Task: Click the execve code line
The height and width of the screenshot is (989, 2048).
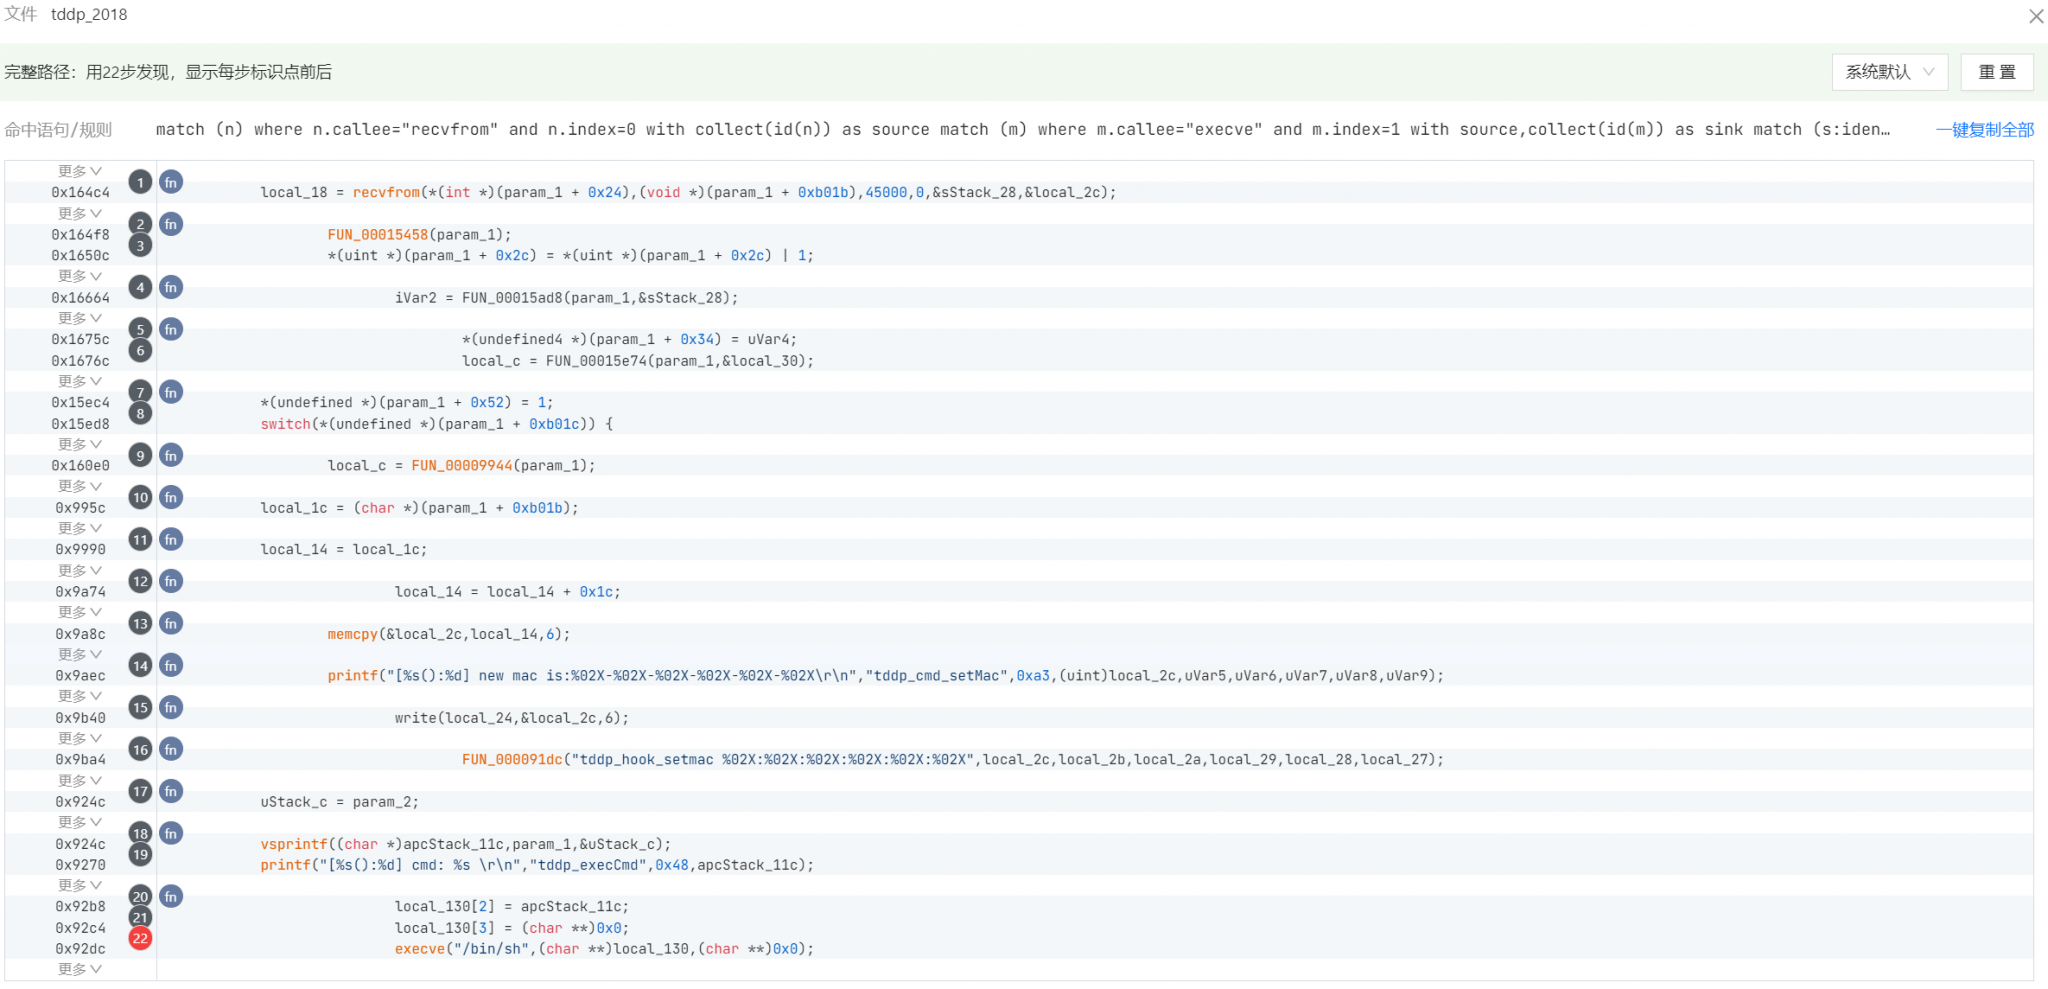Action: coord(603,949)
